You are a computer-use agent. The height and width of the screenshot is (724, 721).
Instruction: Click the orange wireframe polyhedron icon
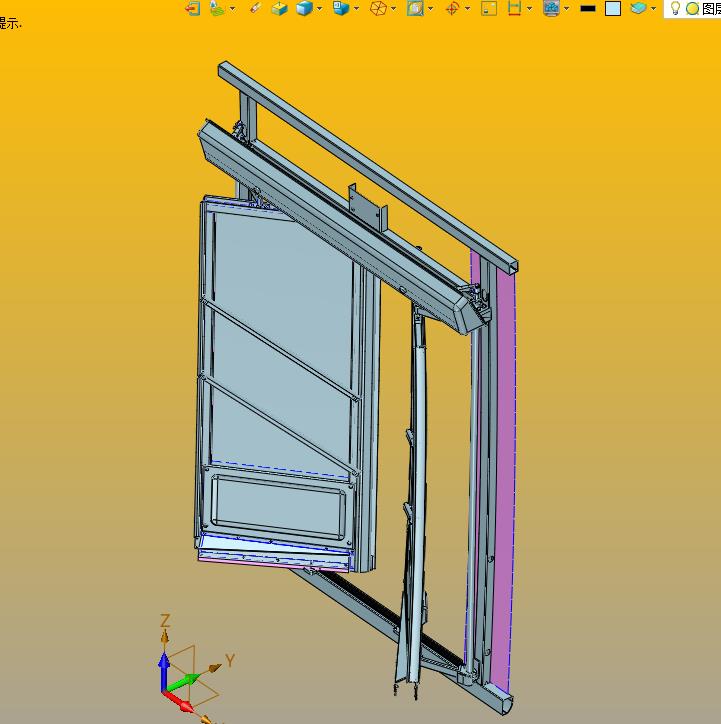point(378,8)
